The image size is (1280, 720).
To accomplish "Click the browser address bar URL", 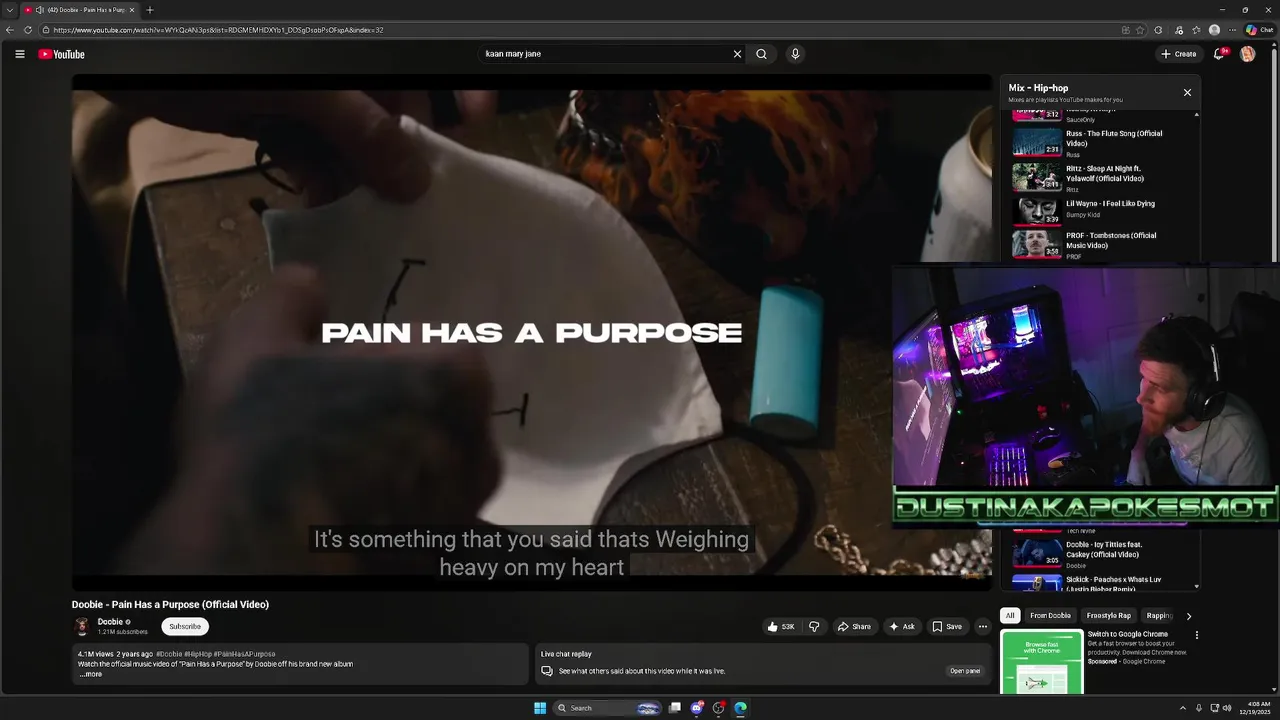I will 218,30.
